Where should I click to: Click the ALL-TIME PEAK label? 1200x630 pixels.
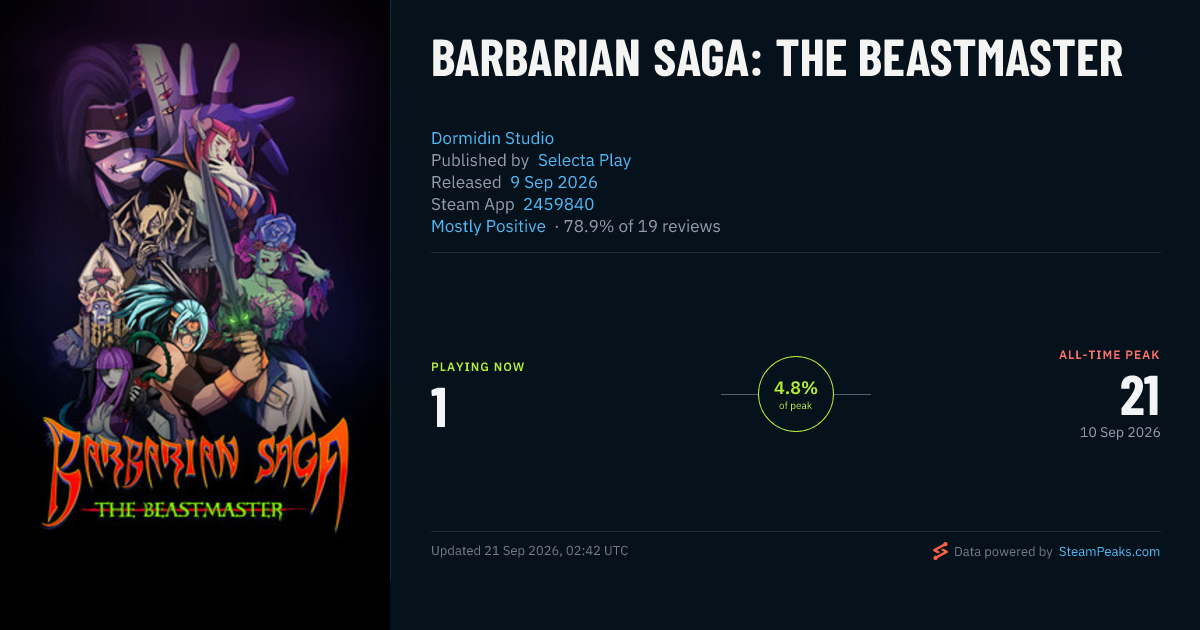(1110, 355)
